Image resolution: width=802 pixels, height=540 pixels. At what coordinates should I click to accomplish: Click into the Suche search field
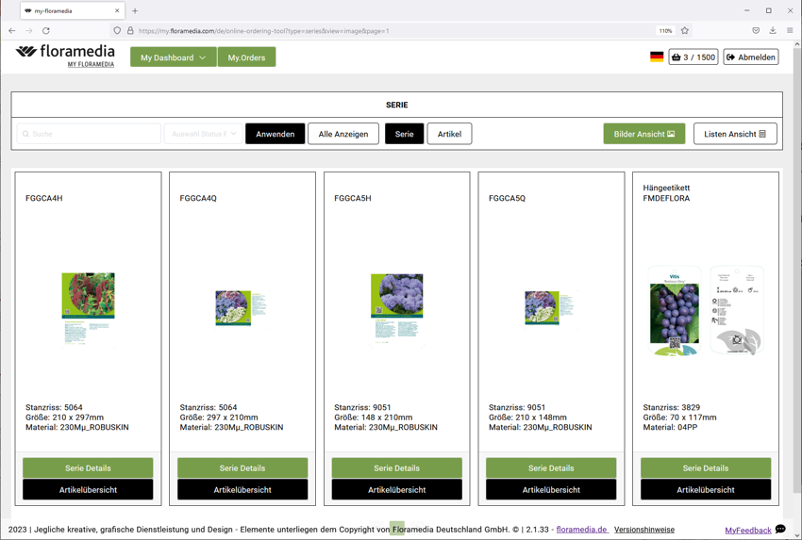coord(88,134)
